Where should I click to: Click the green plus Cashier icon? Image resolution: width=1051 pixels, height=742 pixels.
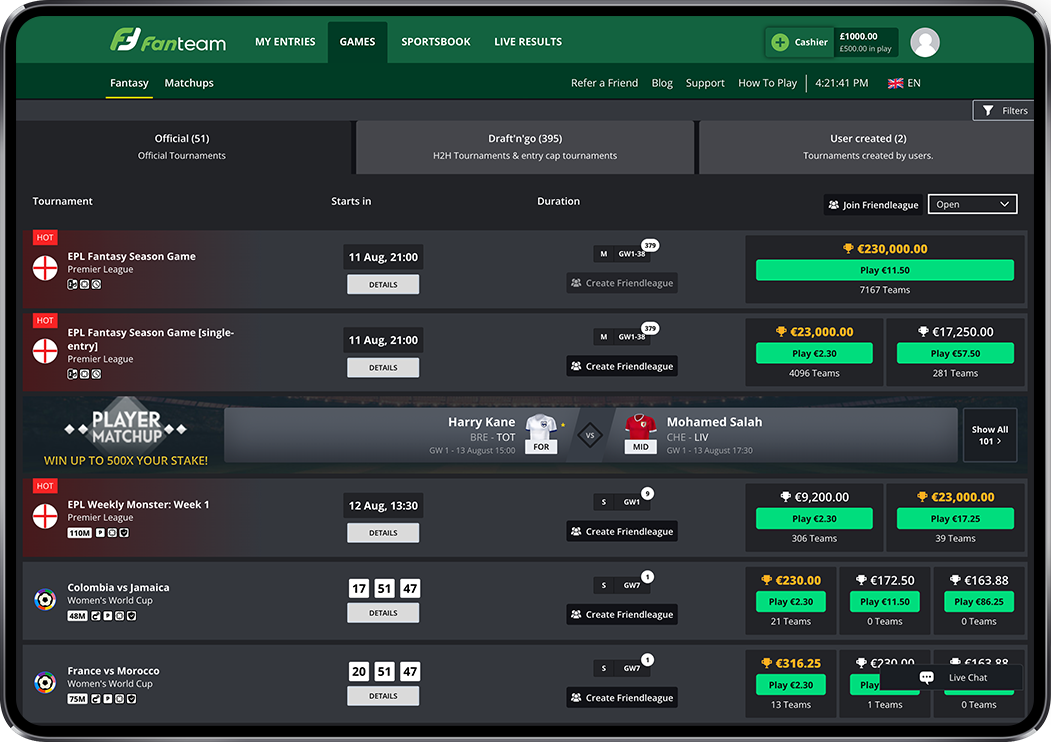780,42
